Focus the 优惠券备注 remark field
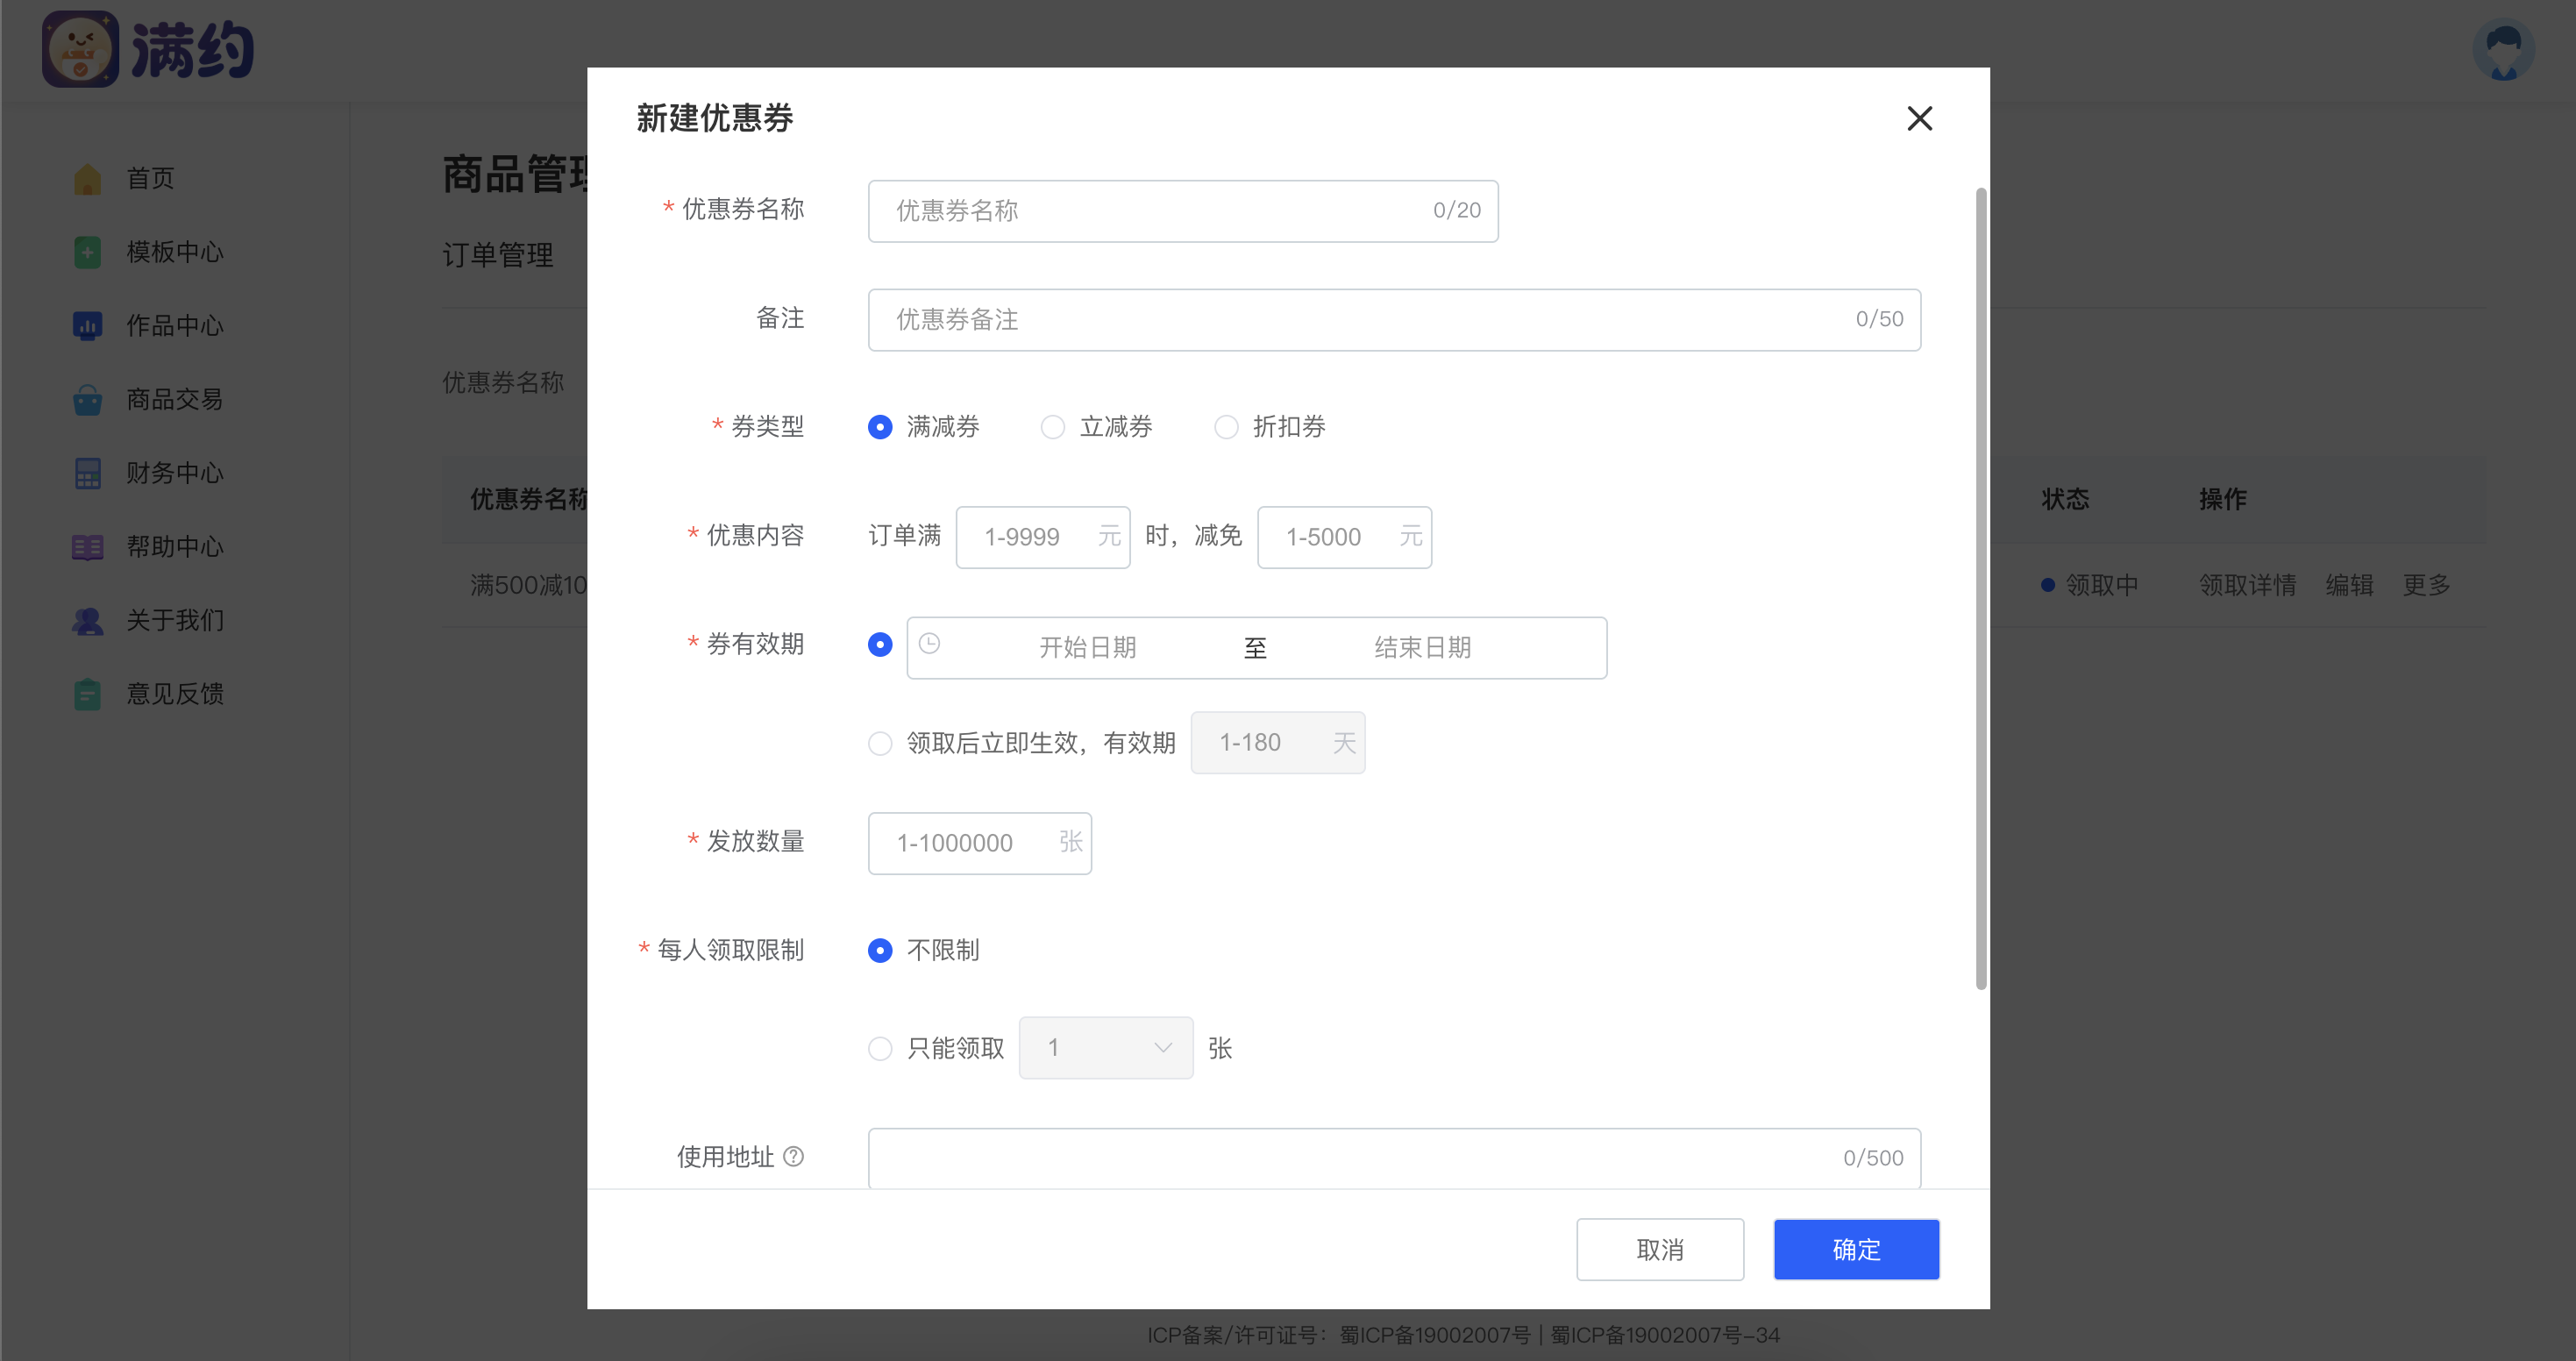Screen dimensions: 2576x1361 point(1394,320)
